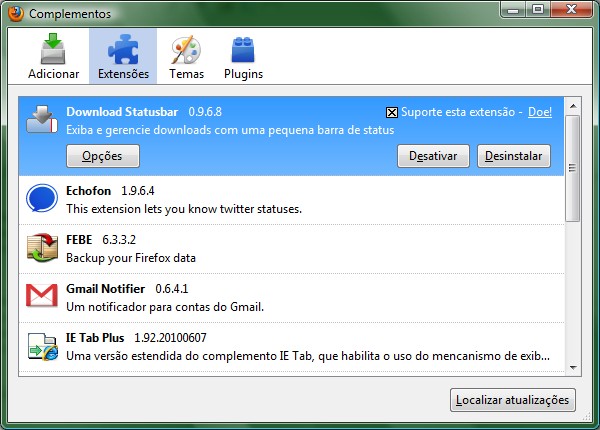
Task: Select the Echofon extension row name
Action: 88,191
